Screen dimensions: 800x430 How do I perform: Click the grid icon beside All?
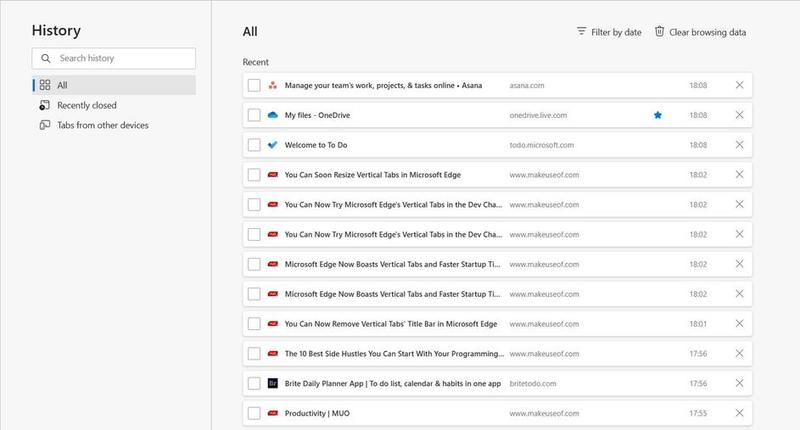pos(45,85)
